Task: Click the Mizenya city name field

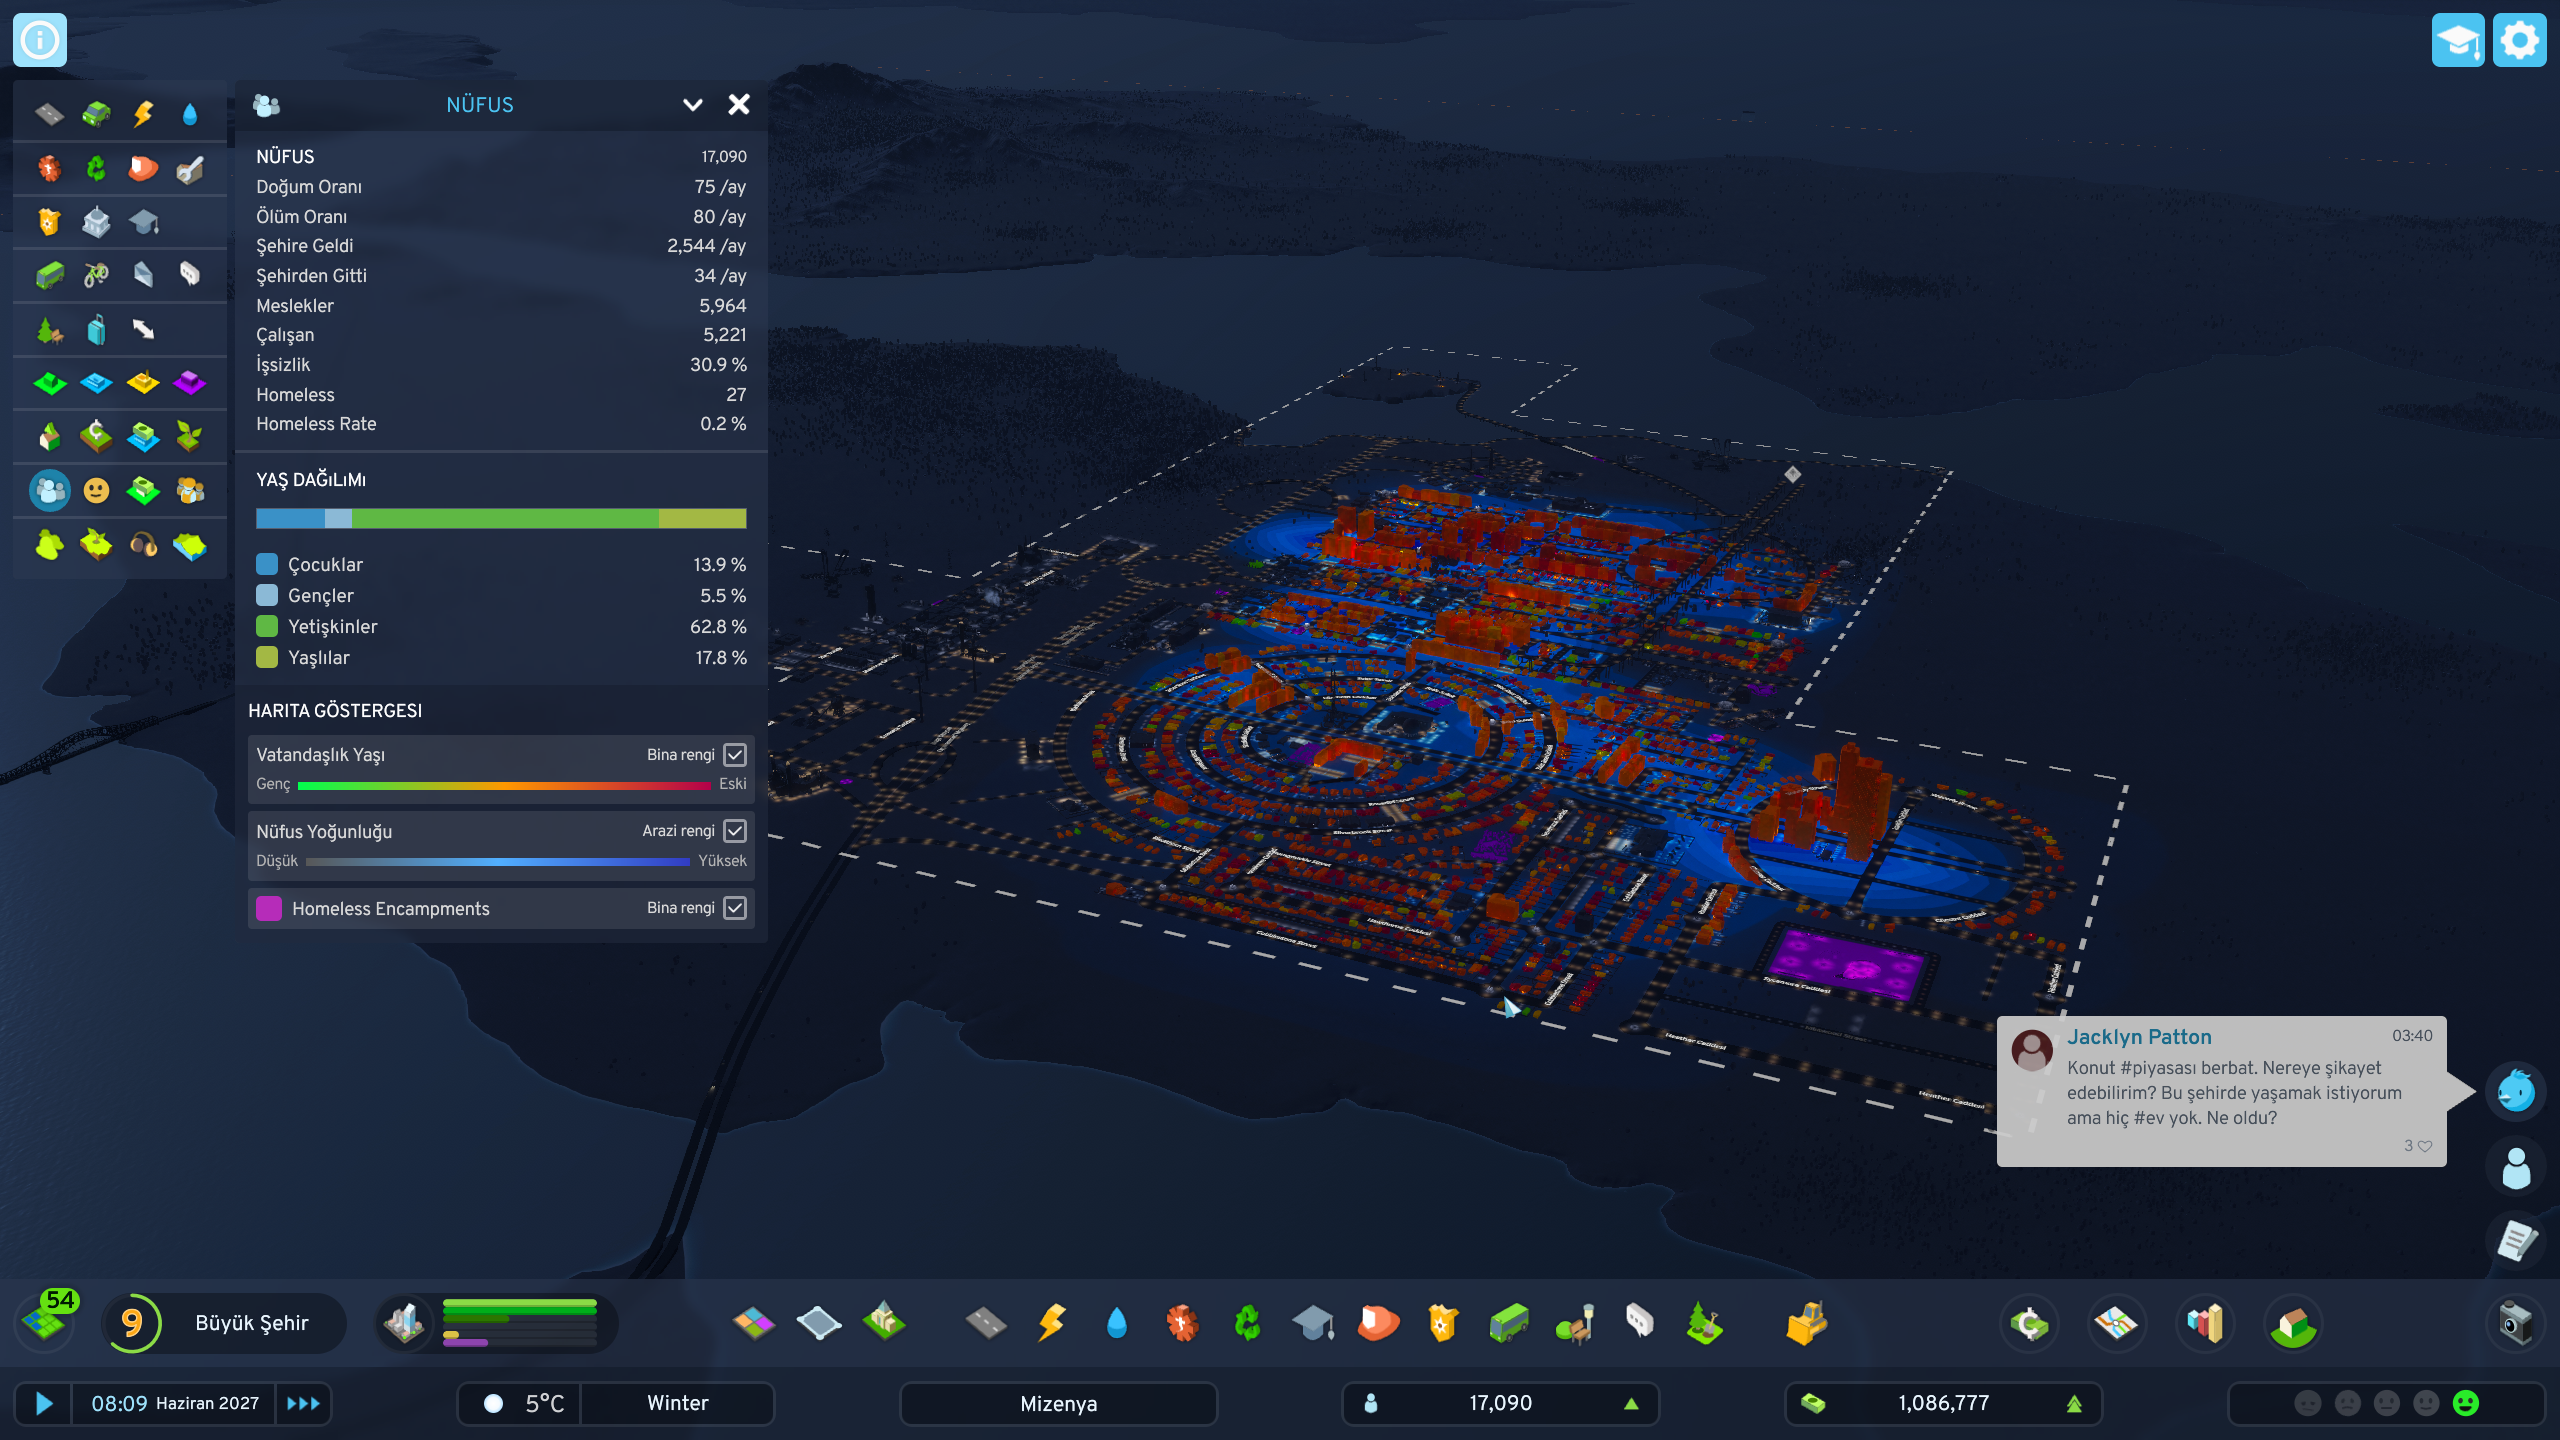Action: click(1058, 1404)
